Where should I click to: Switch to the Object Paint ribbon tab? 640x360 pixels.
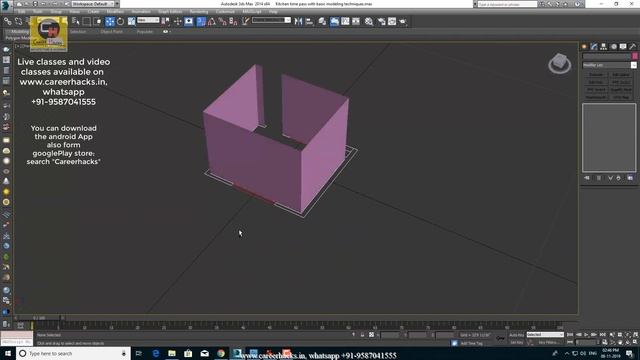pos(111,31)
